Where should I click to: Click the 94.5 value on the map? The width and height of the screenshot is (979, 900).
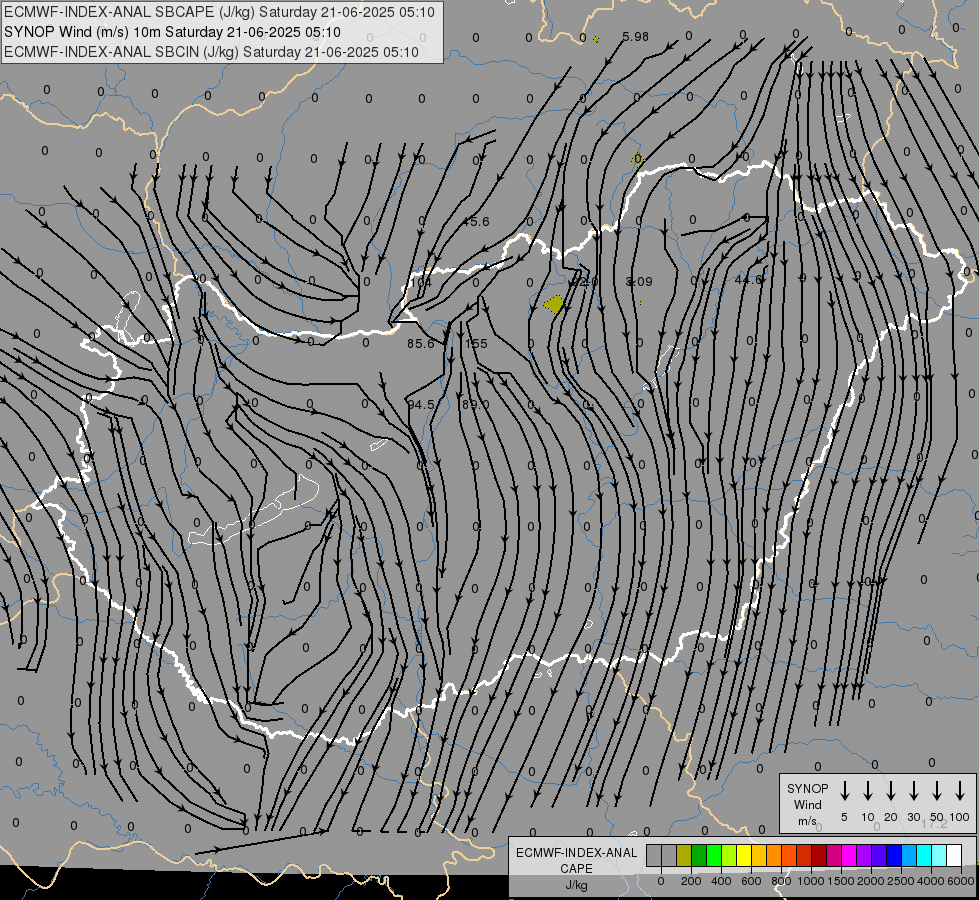coord(421,405)
